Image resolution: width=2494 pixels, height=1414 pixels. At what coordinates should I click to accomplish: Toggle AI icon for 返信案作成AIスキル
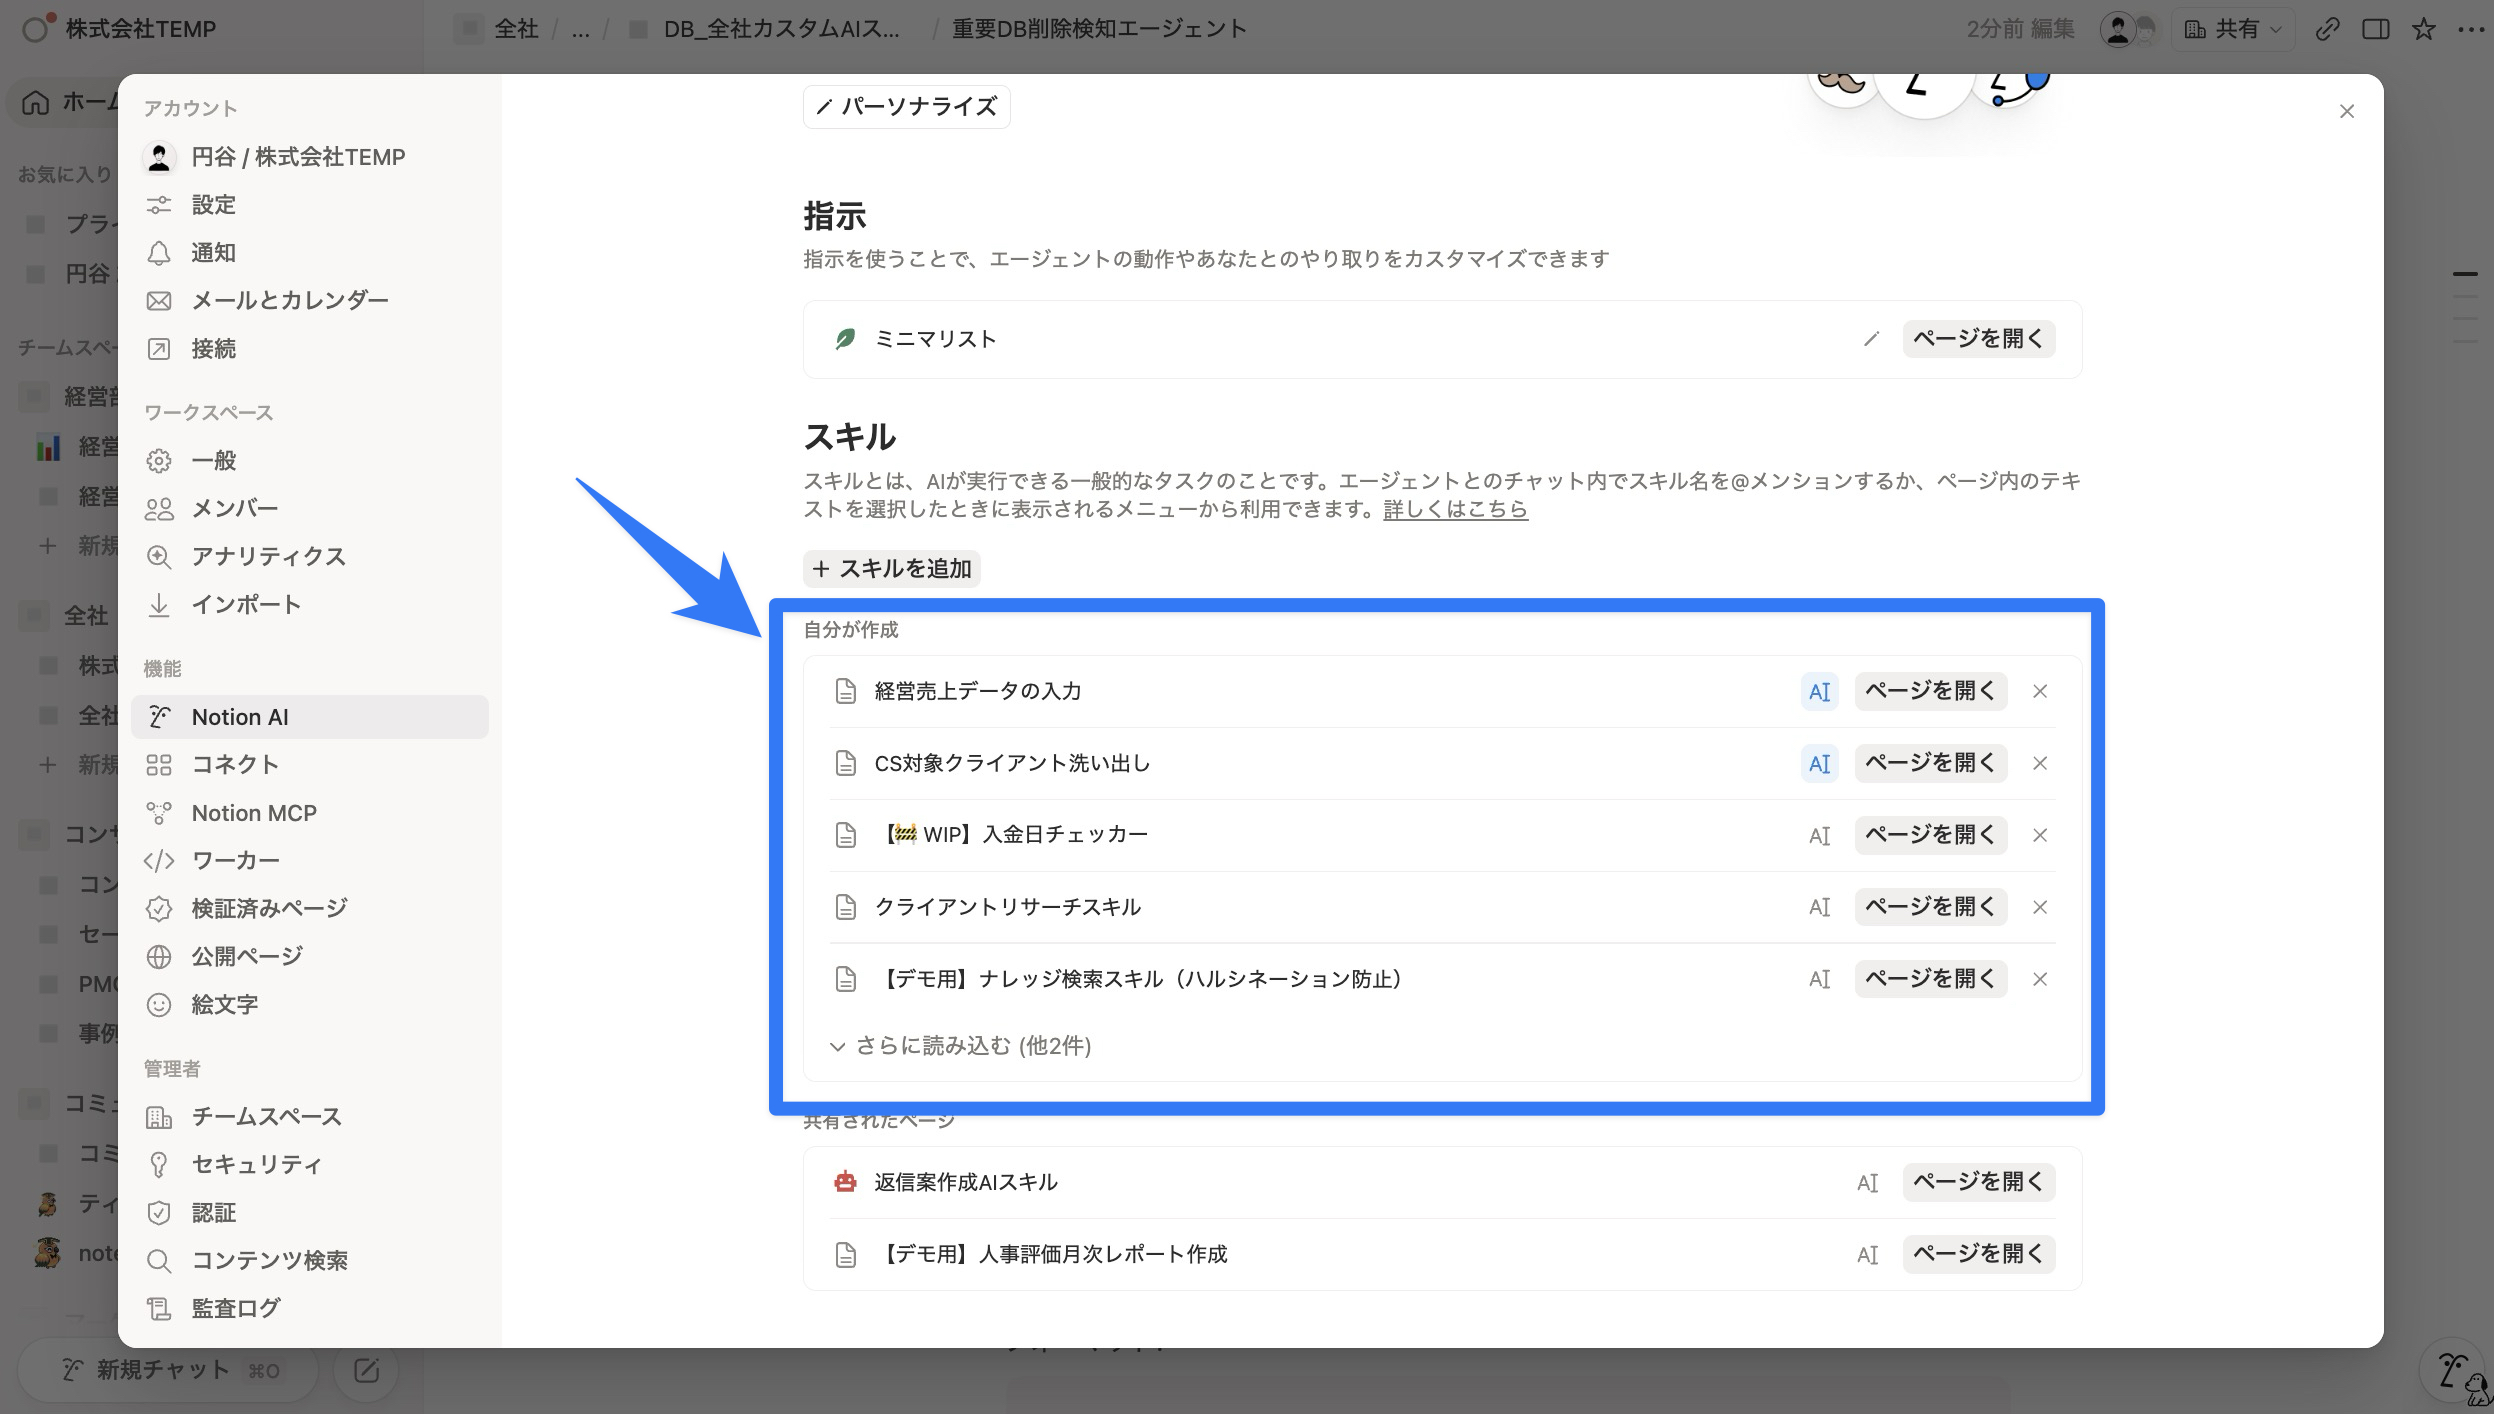click(x=1867, y=1183)
